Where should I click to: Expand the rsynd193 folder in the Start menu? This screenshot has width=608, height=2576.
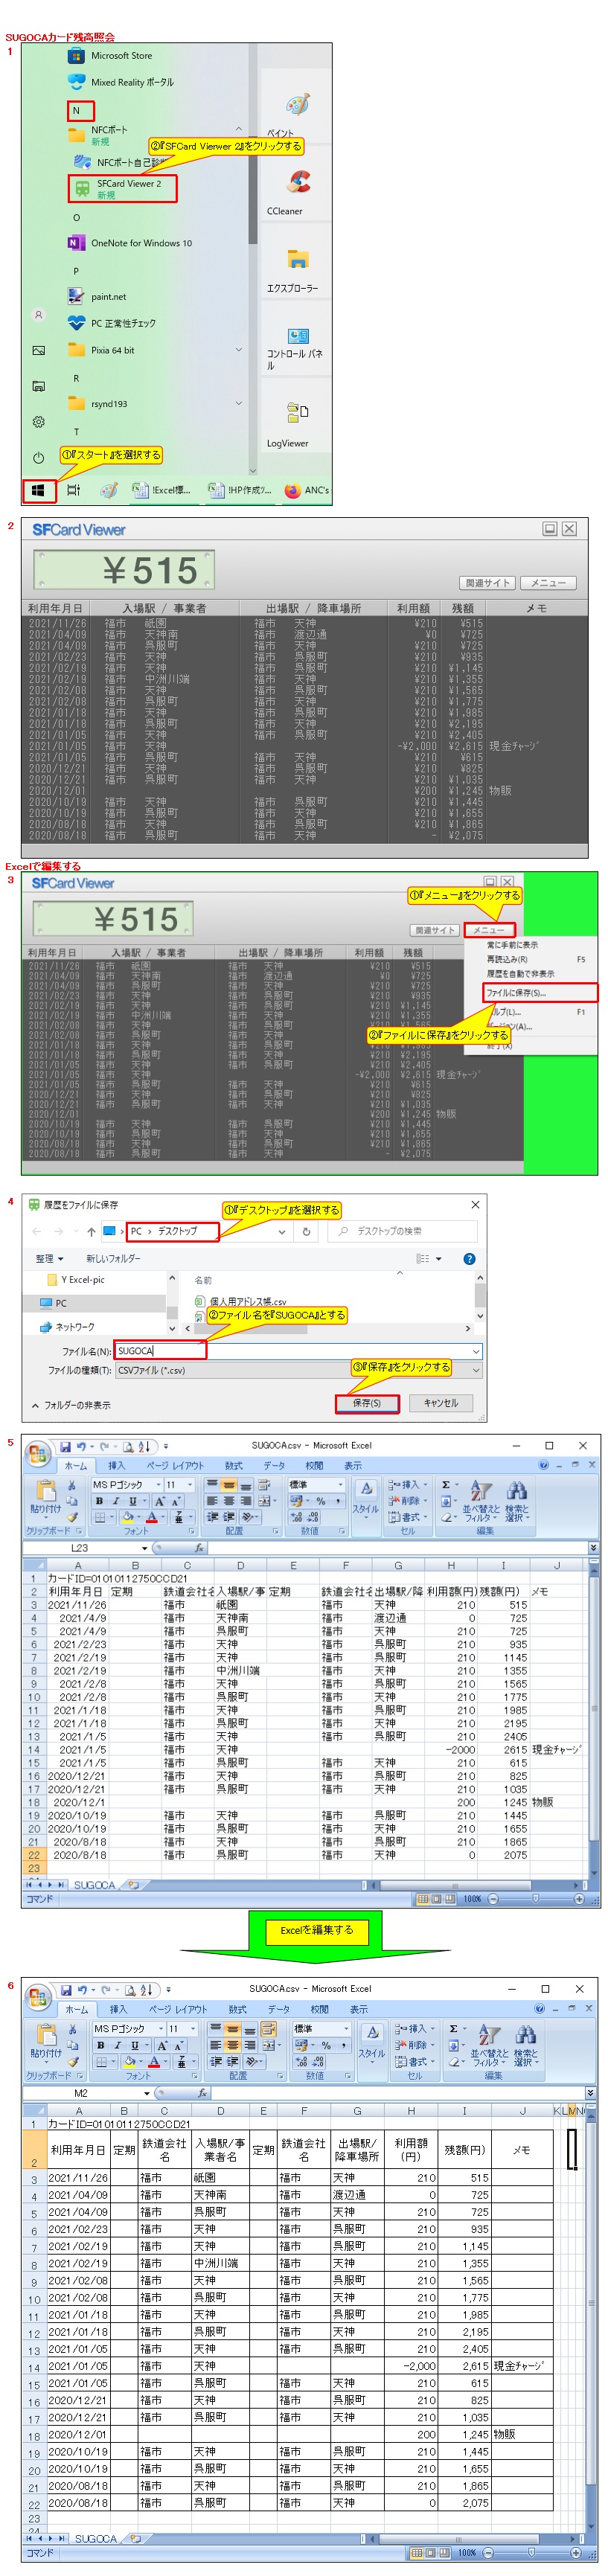[x=238, y=403]
